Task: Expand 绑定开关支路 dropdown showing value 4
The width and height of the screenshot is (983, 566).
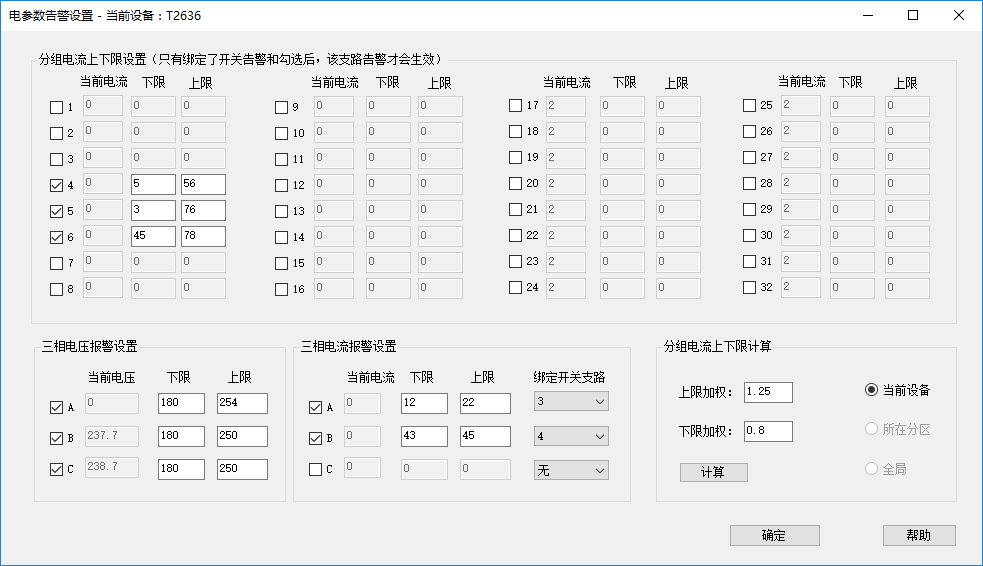Action: 571,437
